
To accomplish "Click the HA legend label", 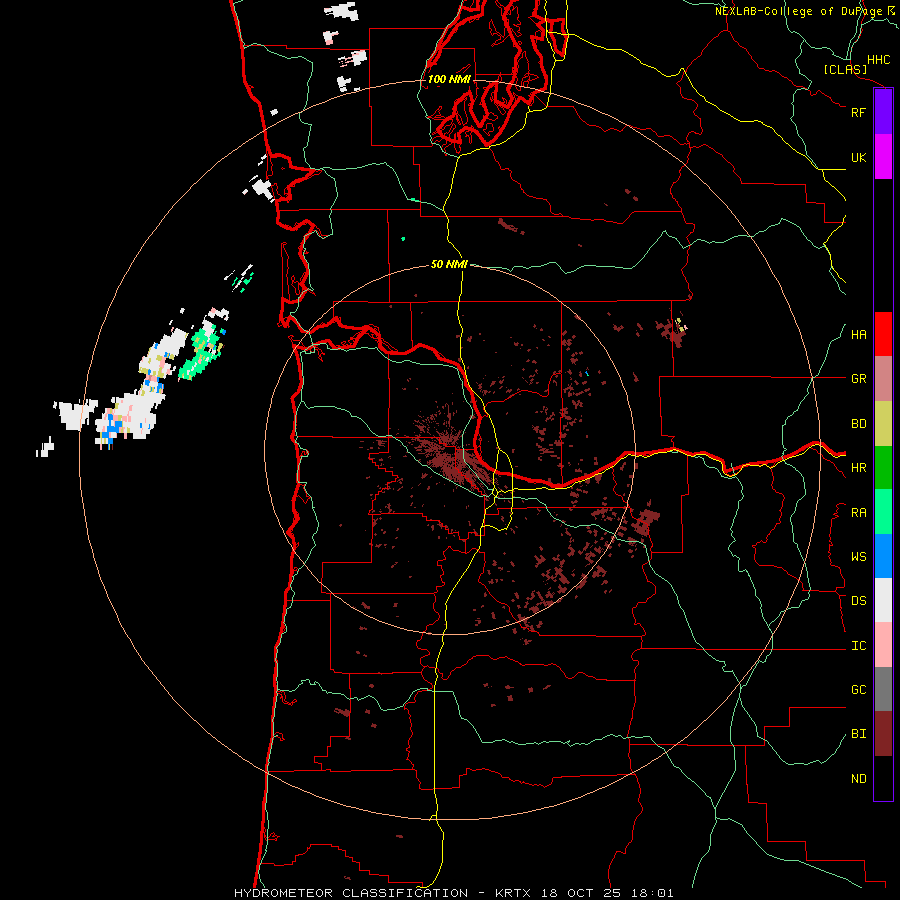I will coord(859,335).
